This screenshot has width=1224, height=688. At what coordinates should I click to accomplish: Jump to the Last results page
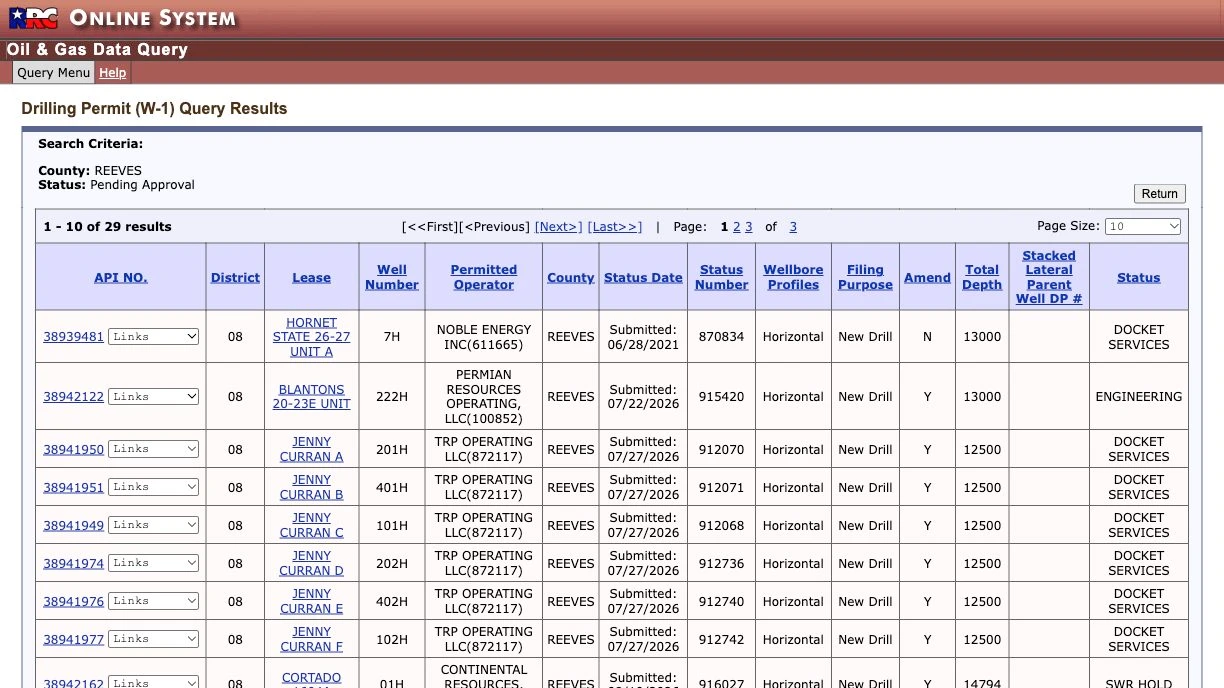615,227
